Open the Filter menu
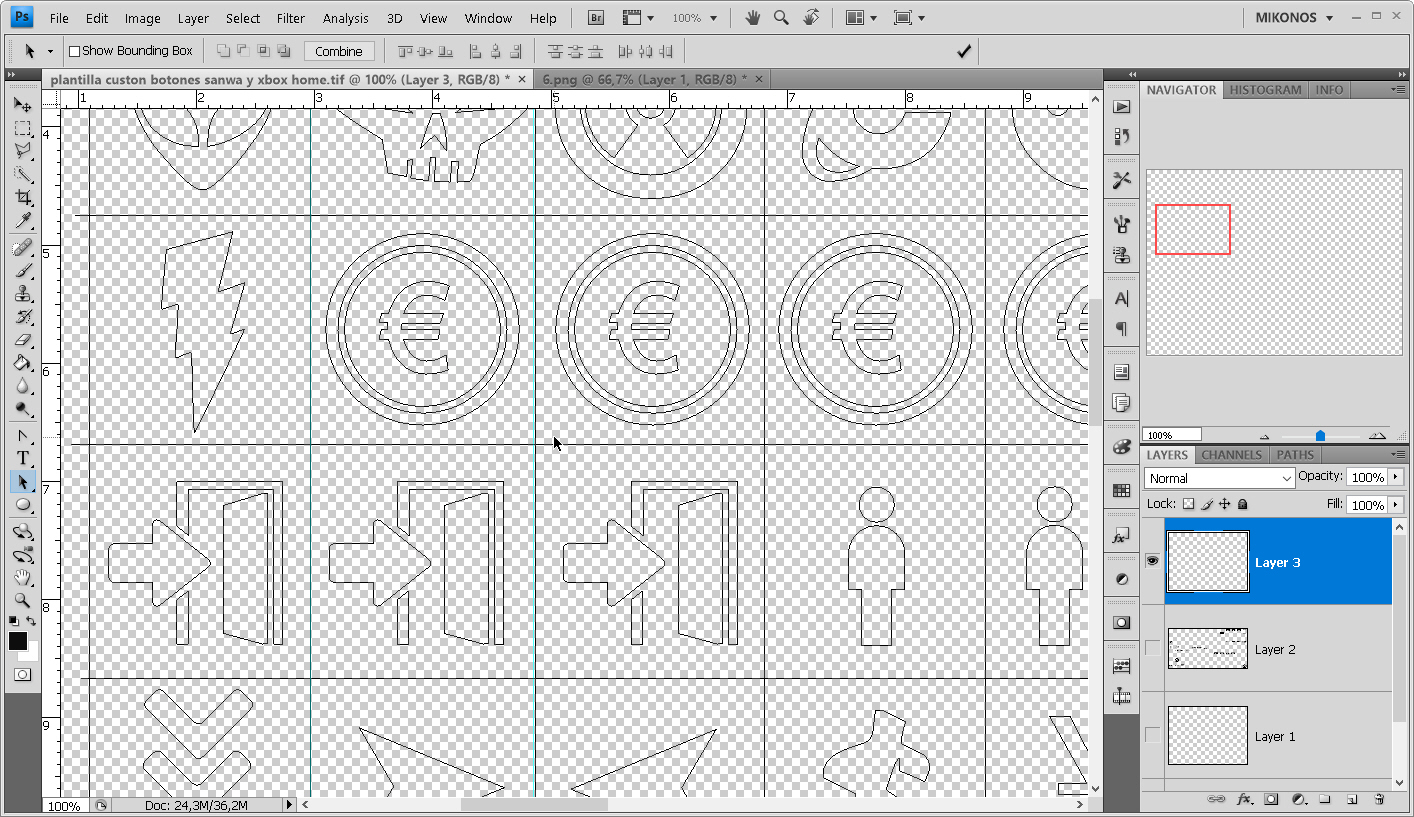The image size is (1414, 817). click(x=291, y=18)
